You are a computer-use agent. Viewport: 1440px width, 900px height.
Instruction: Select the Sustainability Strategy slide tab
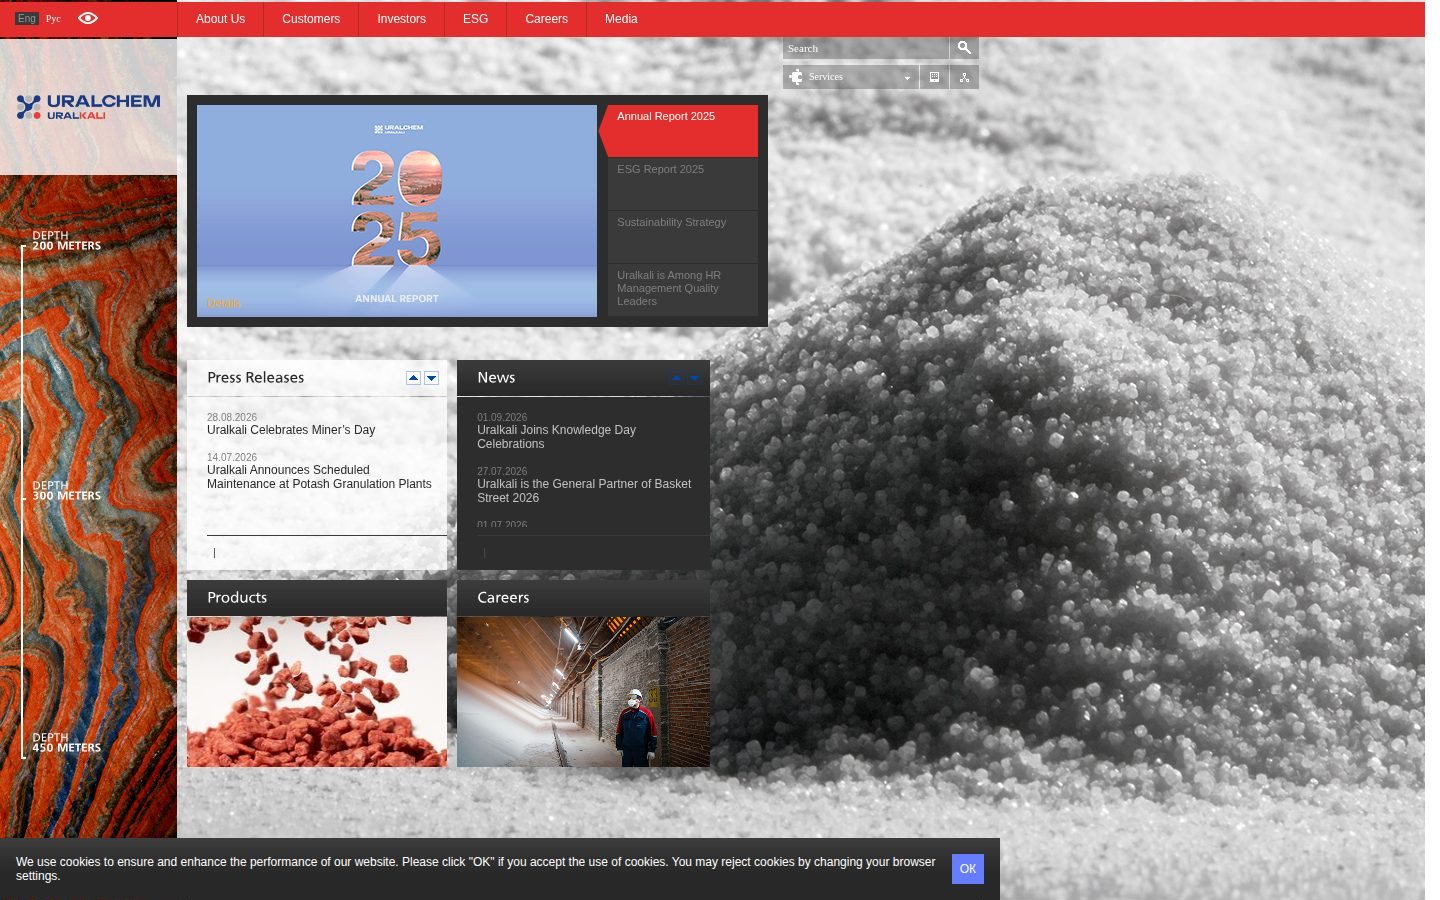(x=683, y=237)
